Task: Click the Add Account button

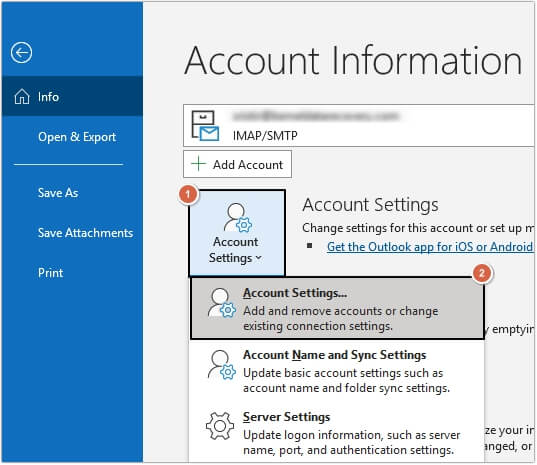Action: tap(237, 164)
